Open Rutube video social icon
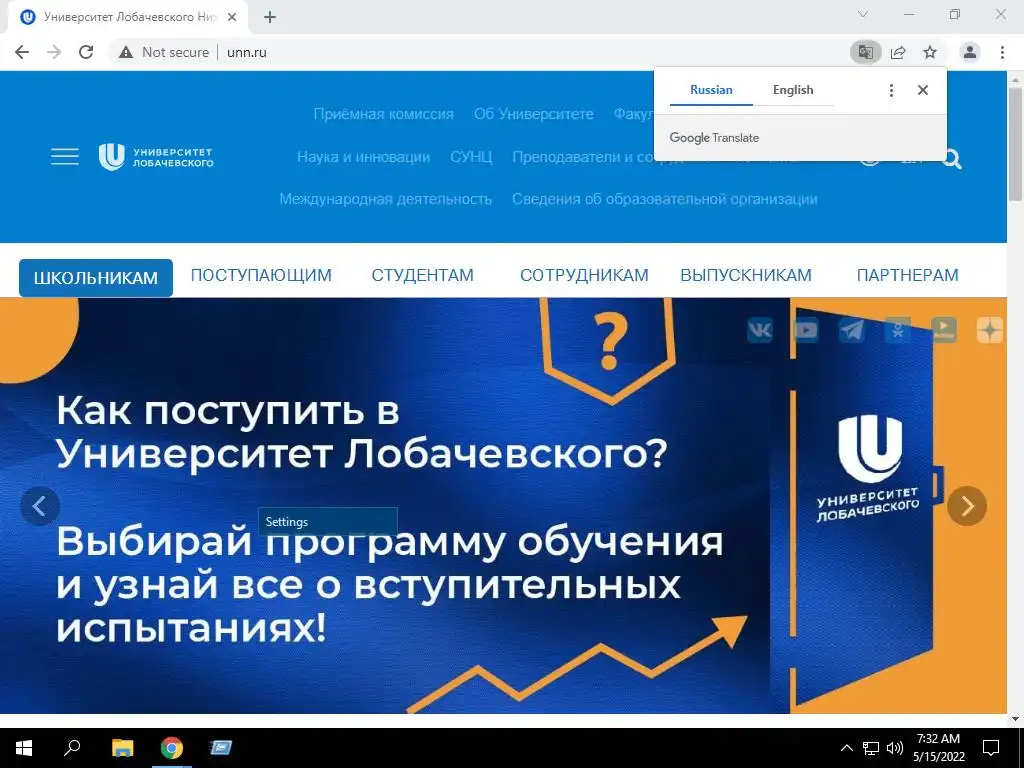The height and width of the screenshot is (768, 1024). tap(944, 330)
